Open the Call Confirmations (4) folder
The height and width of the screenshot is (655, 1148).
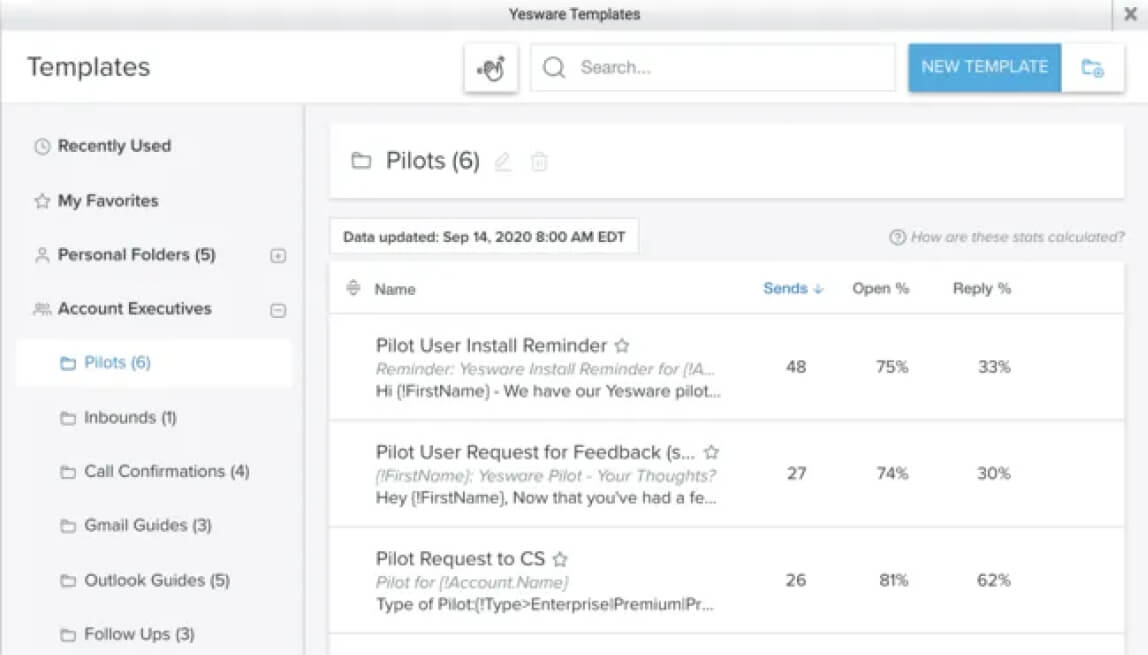tap(166, 471)
